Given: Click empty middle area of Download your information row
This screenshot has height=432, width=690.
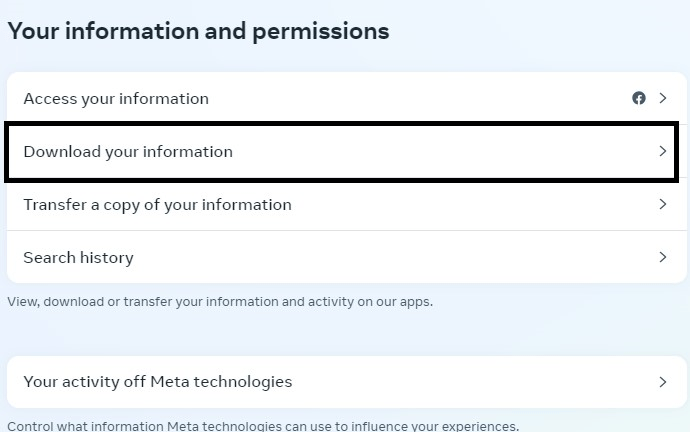Looking at the screenshot, I should coord(440,152).
